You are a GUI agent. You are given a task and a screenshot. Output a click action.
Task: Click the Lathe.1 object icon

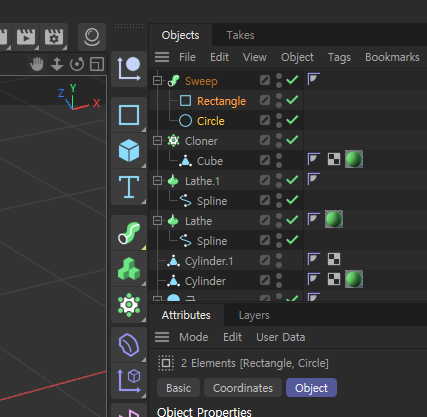(x=173, y=181)
